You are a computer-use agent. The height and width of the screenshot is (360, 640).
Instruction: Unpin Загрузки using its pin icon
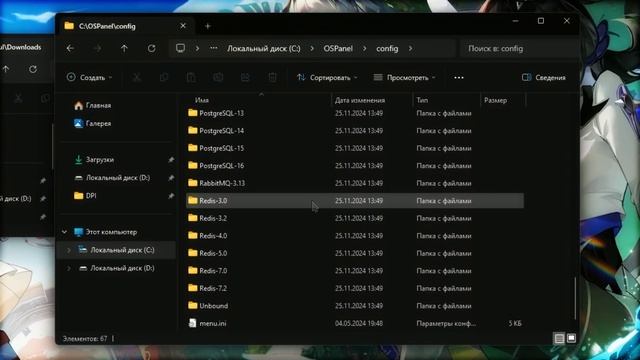[x=171, y=160]
